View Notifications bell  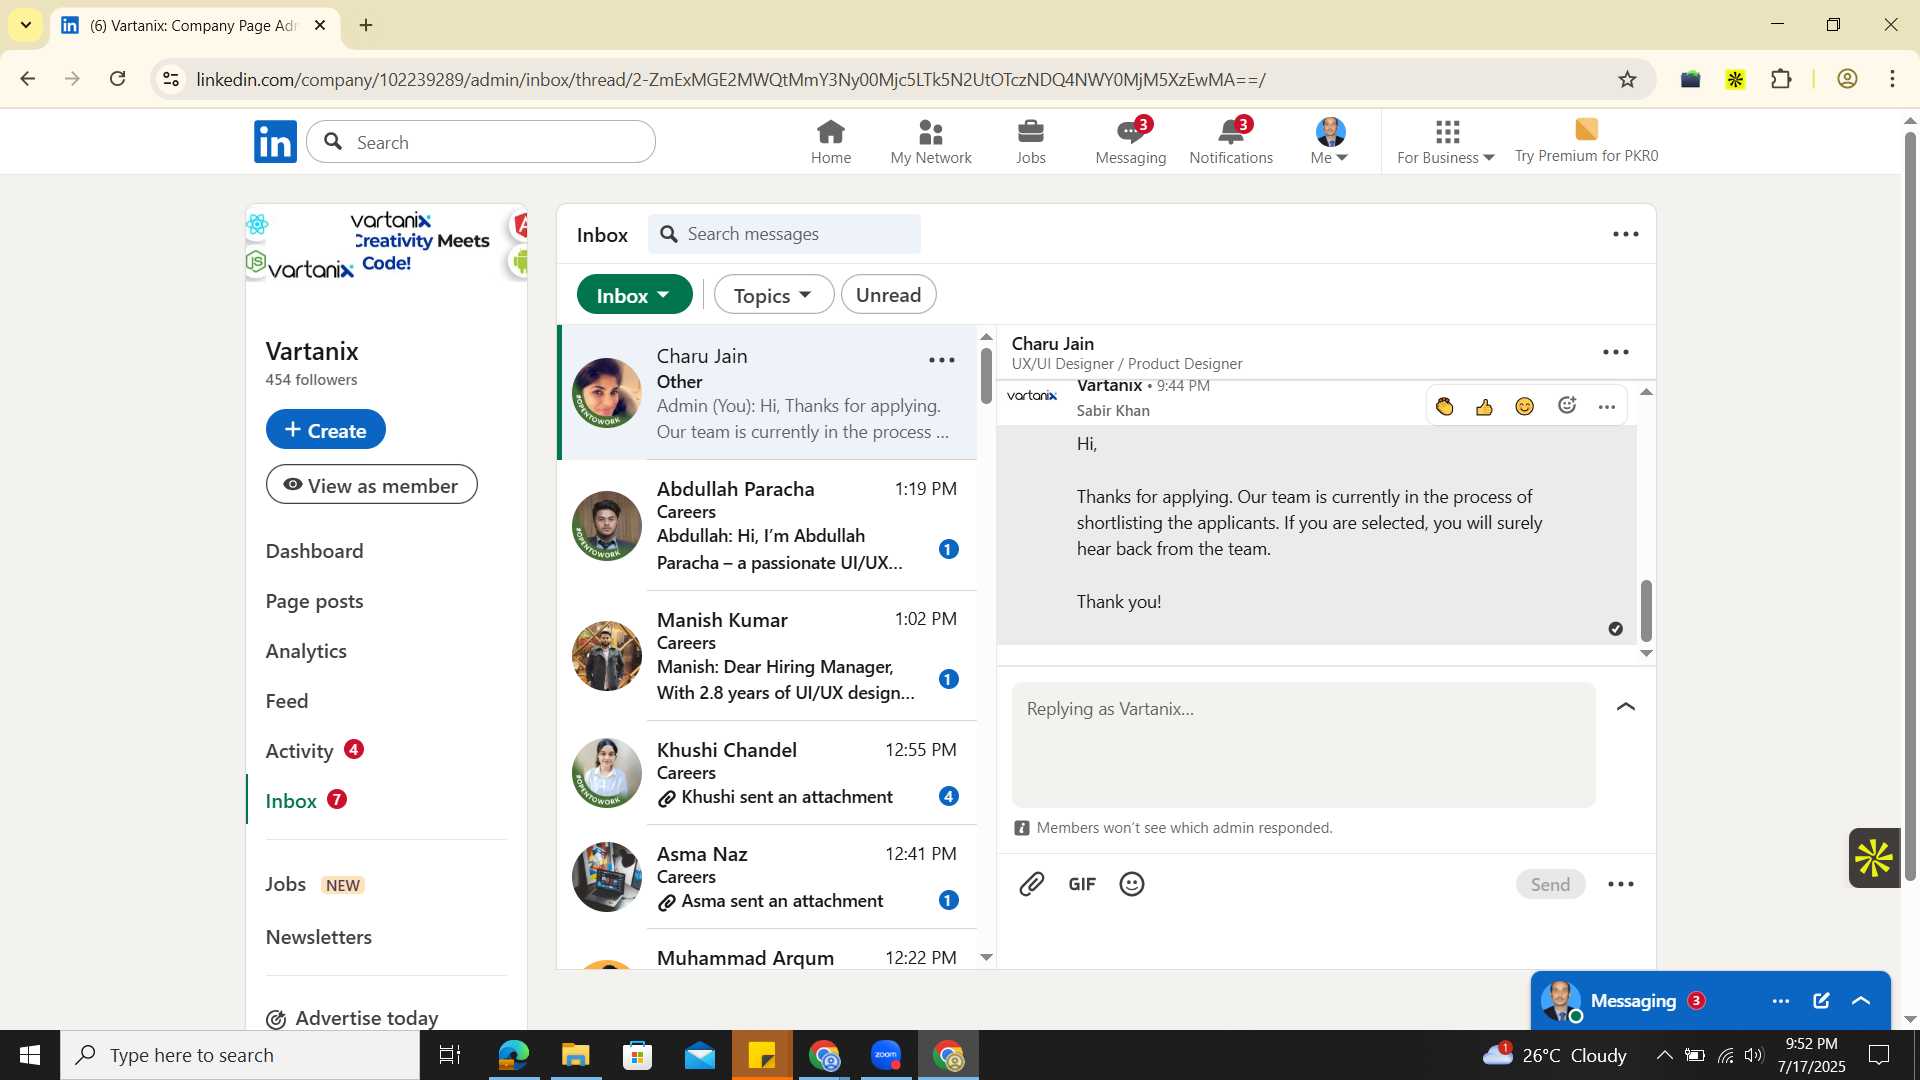1231,142
